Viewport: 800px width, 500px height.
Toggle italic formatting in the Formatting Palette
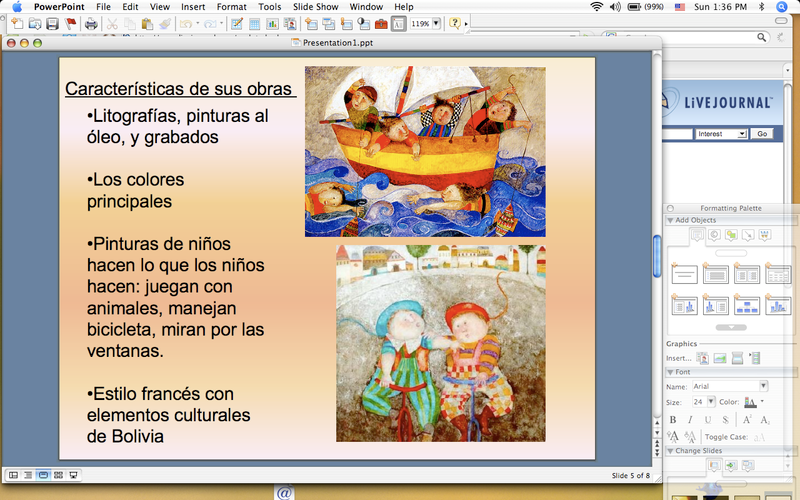pos(690,419)
